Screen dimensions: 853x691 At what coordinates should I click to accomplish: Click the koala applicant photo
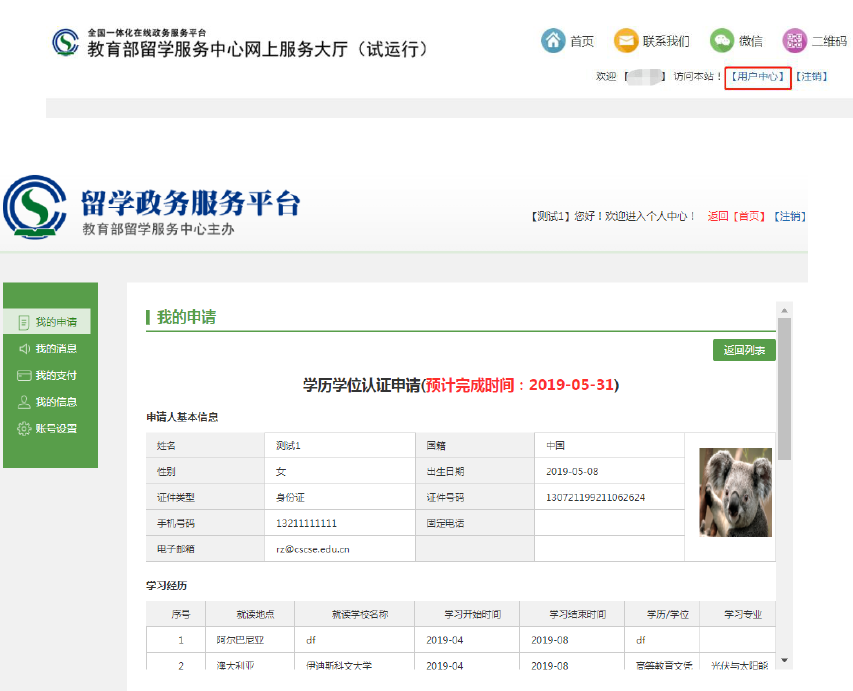pos(735,492)
